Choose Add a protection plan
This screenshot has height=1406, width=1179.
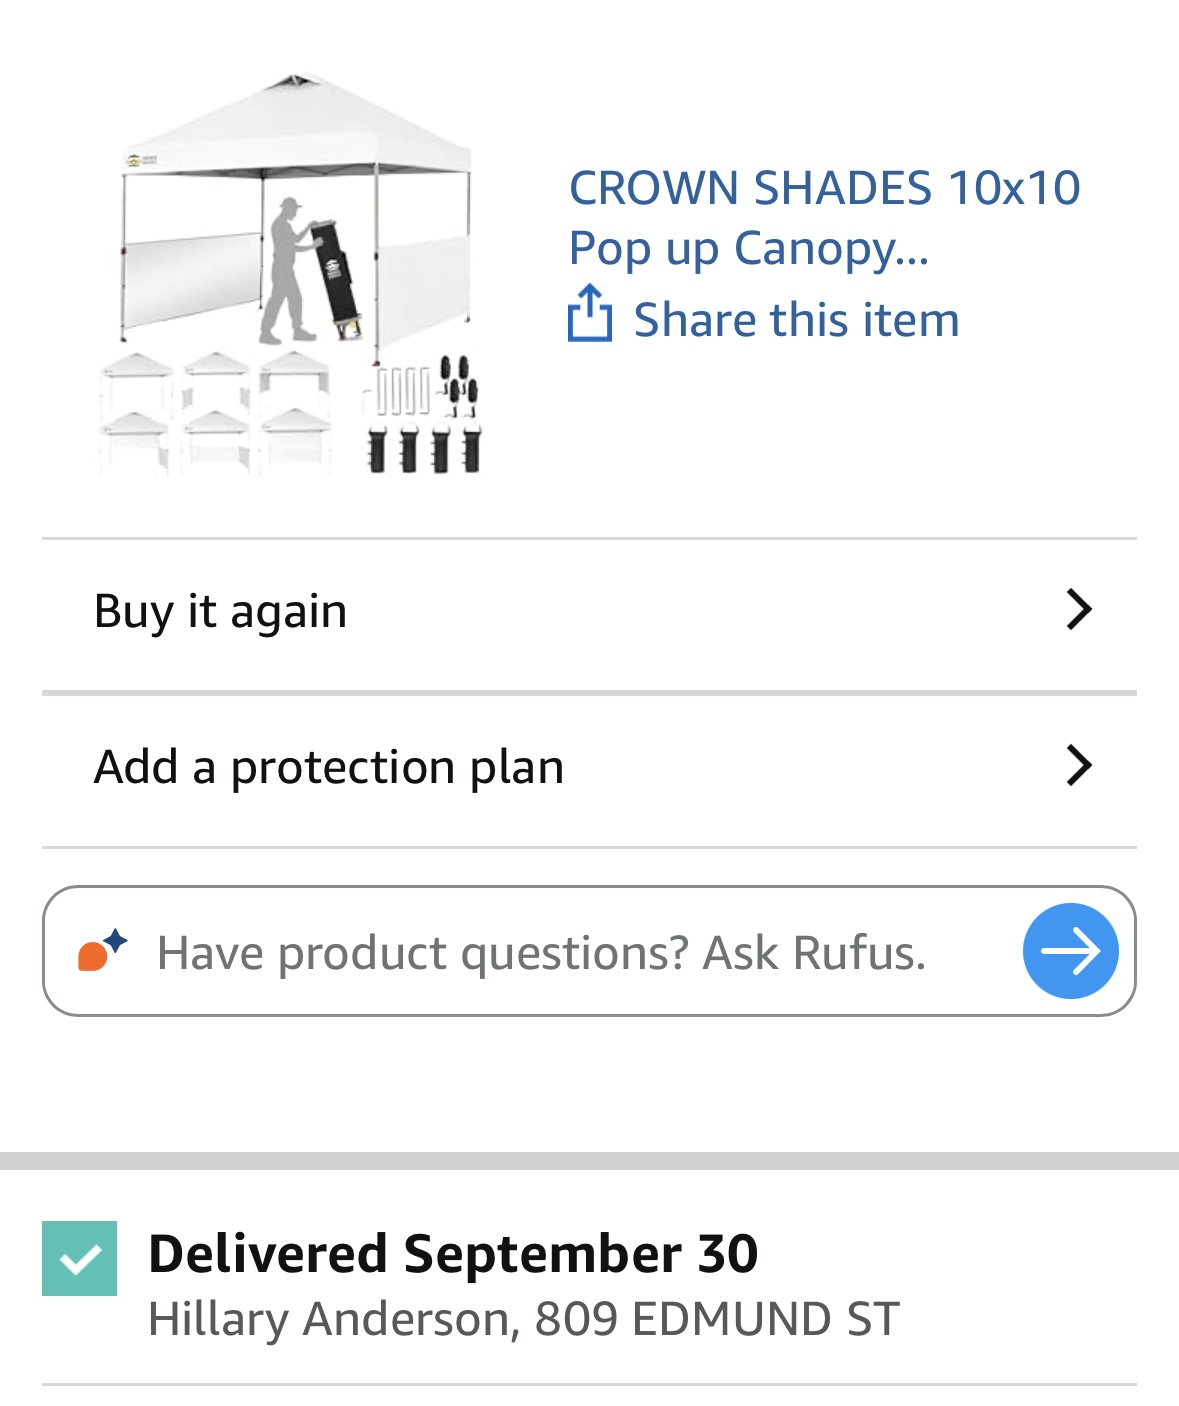point(328,767)
